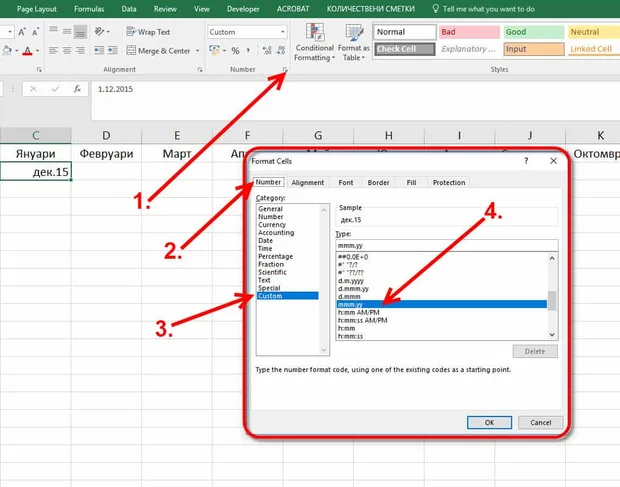The height and width of the screenshot is (487, 620).
Task: Click the Delete format button
Action: click(535, 351)
